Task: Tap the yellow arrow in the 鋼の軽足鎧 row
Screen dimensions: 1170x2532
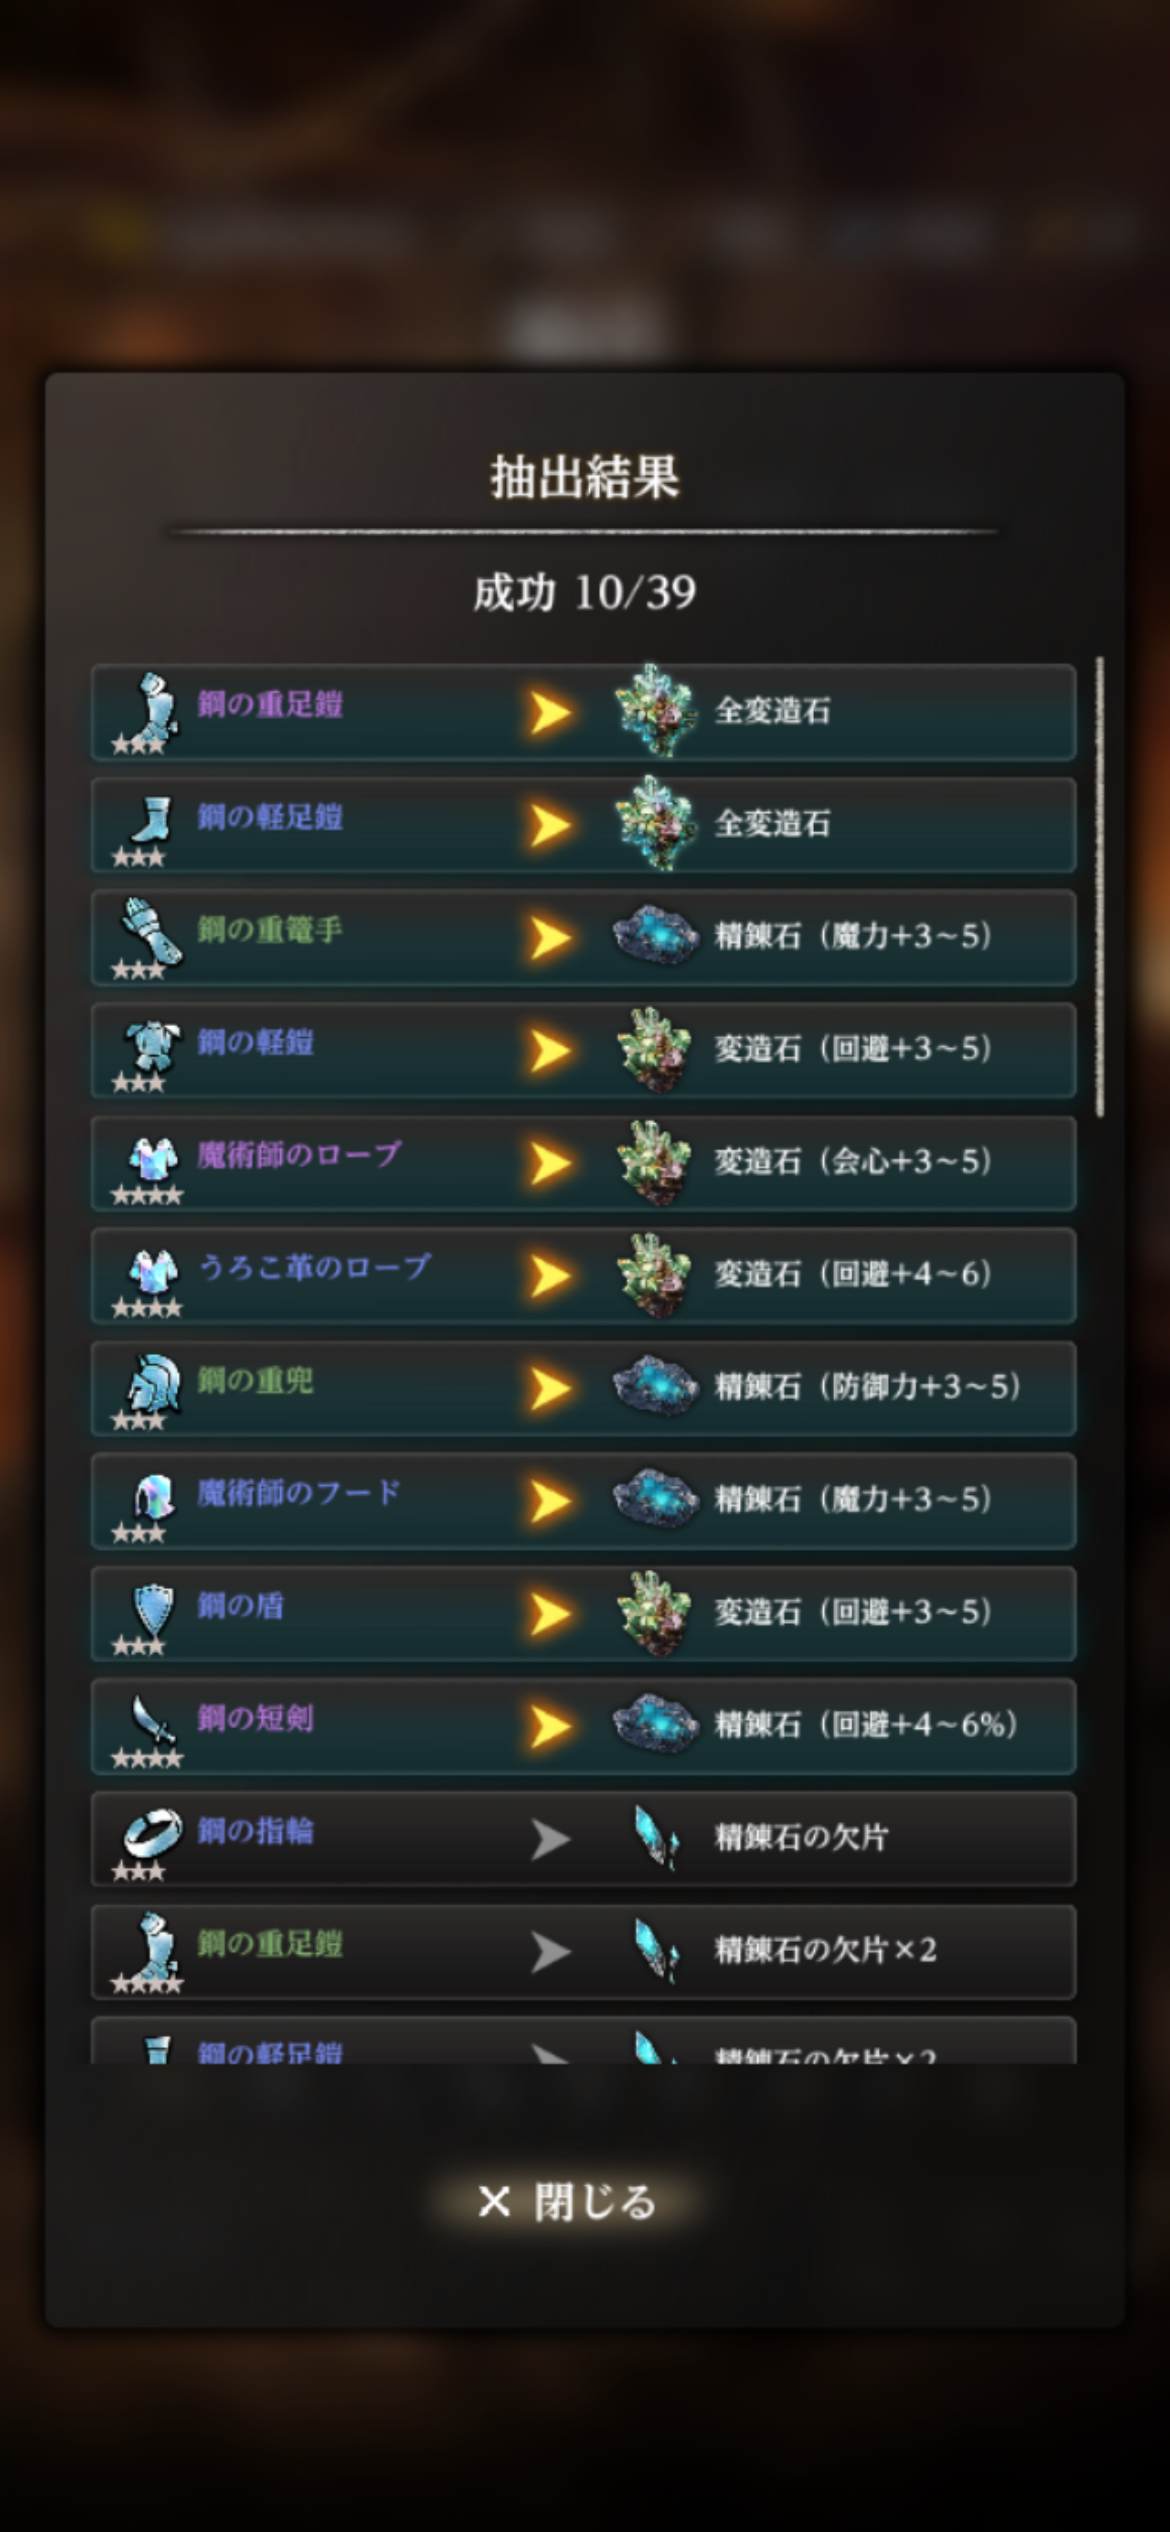Action: (x=550, y=825)
